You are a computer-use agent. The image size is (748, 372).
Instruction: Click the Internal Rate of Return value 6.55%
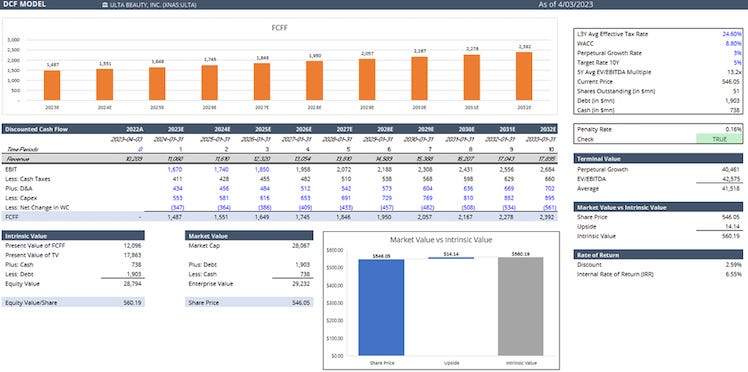pyautogui.click(x=734, y=274)
